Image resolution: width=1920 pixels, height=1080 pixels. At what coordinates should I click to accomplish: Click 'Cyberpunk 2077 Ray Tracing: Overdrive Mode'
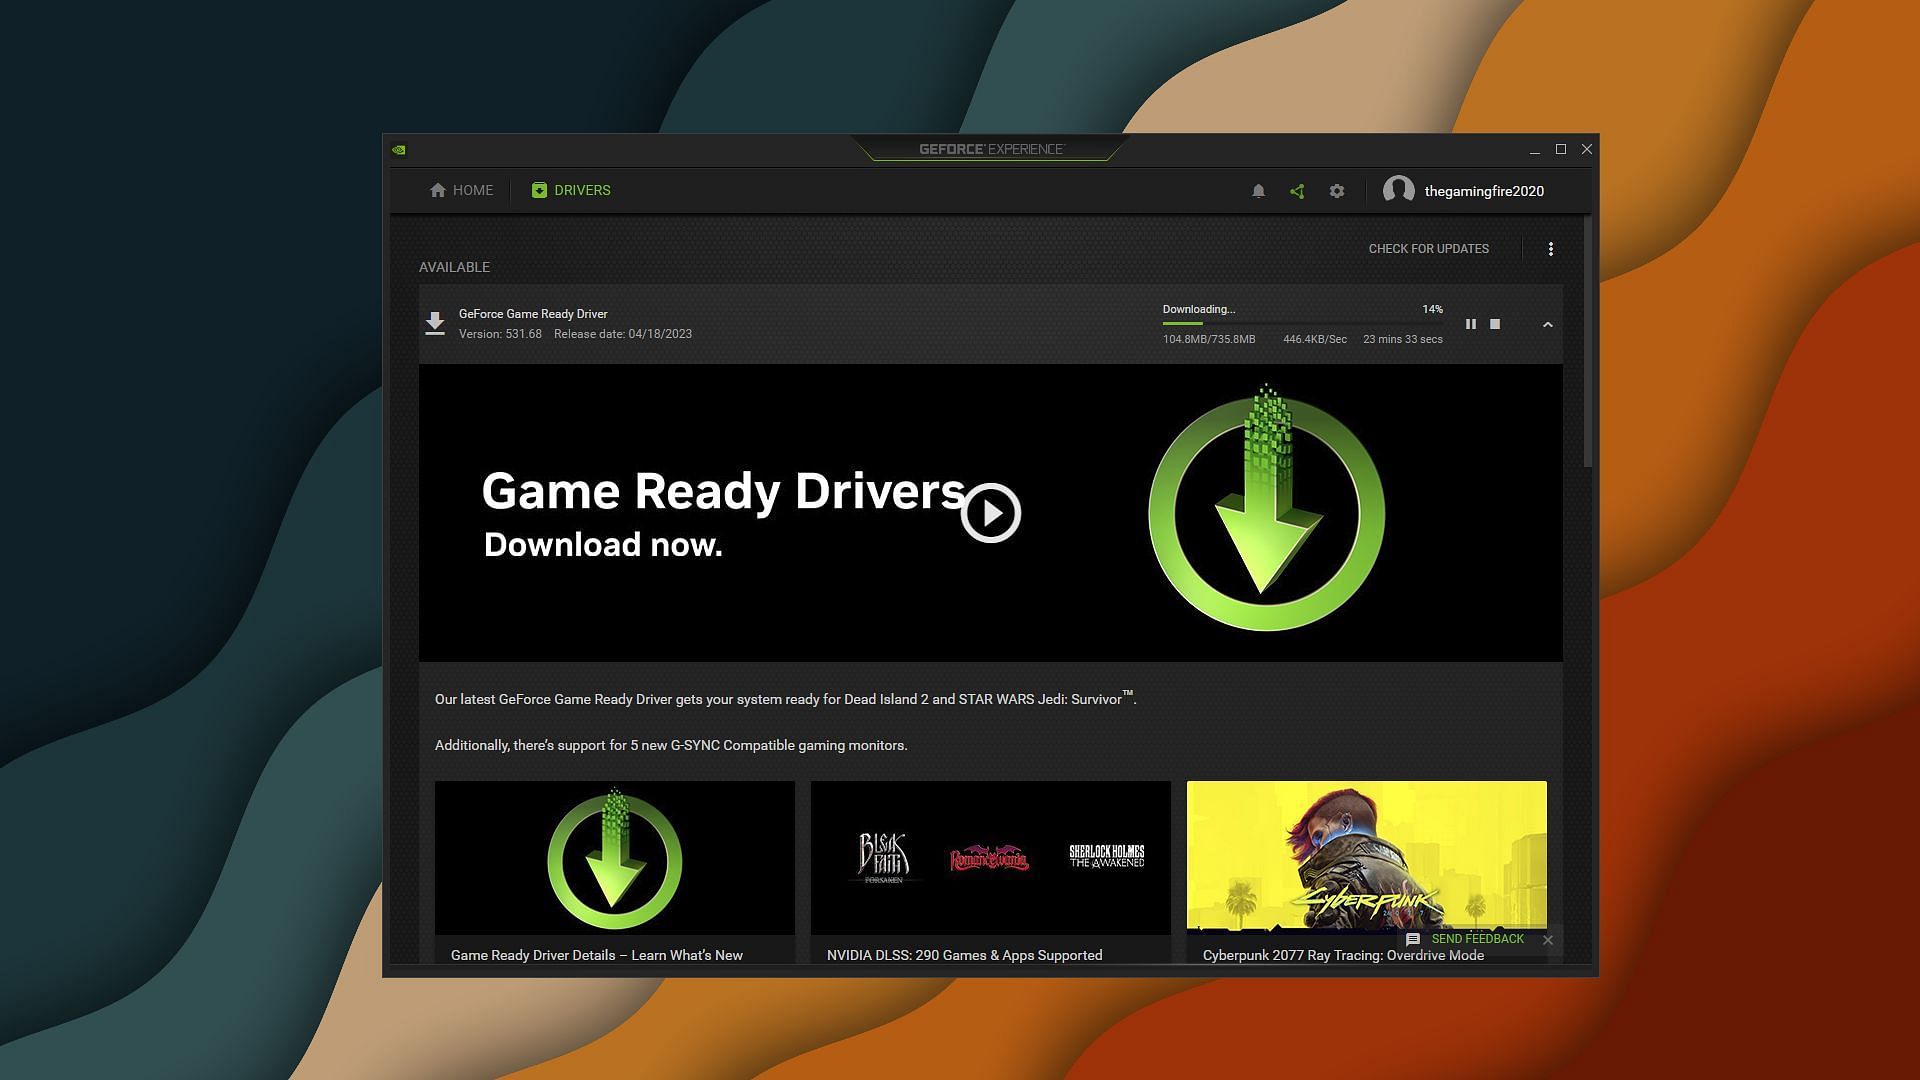(1343, 955)
